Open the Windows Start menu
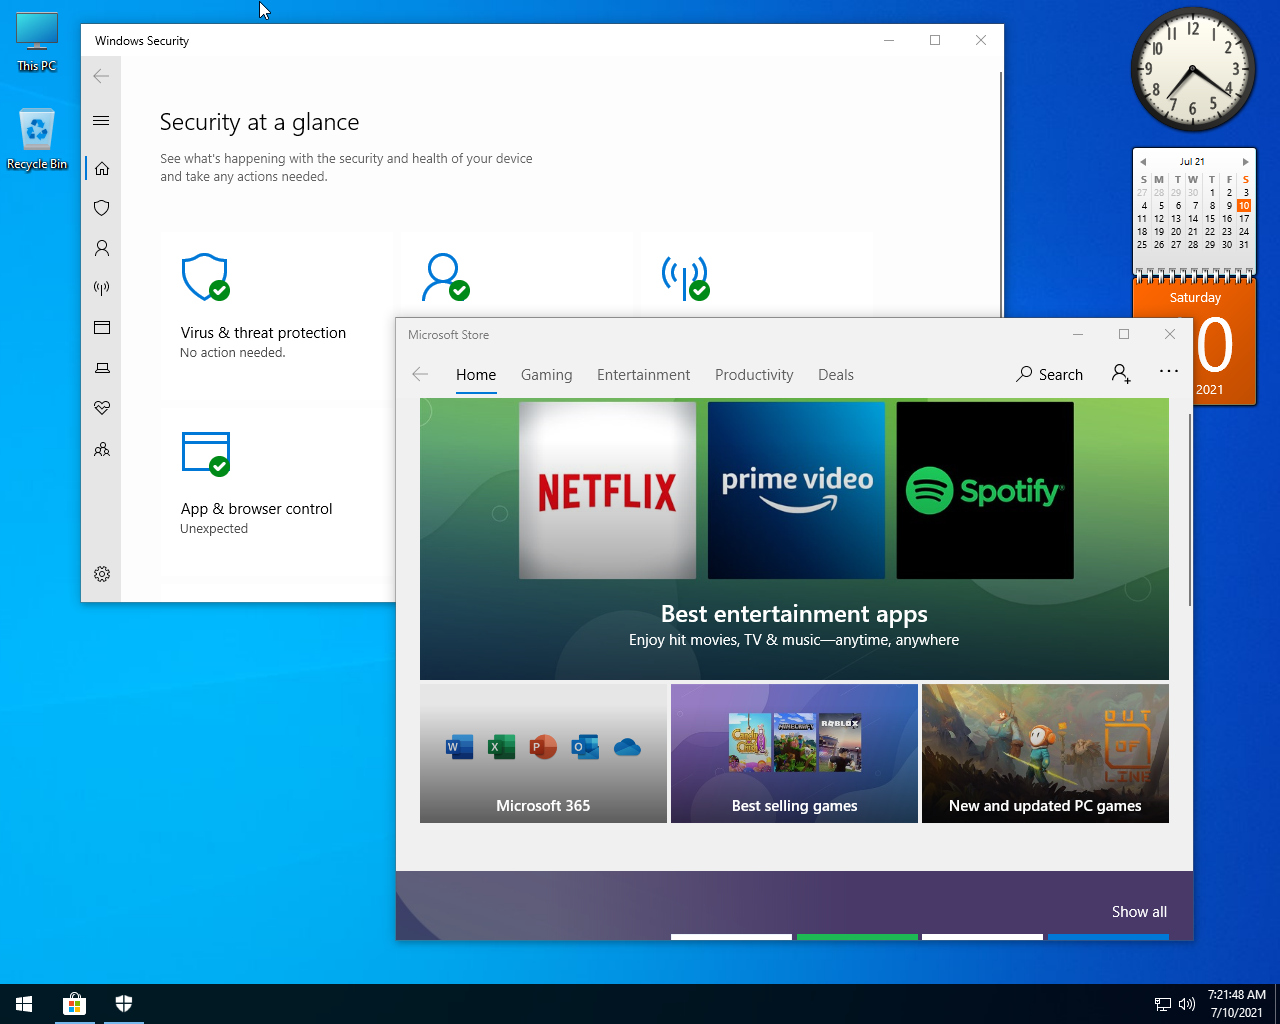The image size is (1280, 1024). coord(24,1004)
